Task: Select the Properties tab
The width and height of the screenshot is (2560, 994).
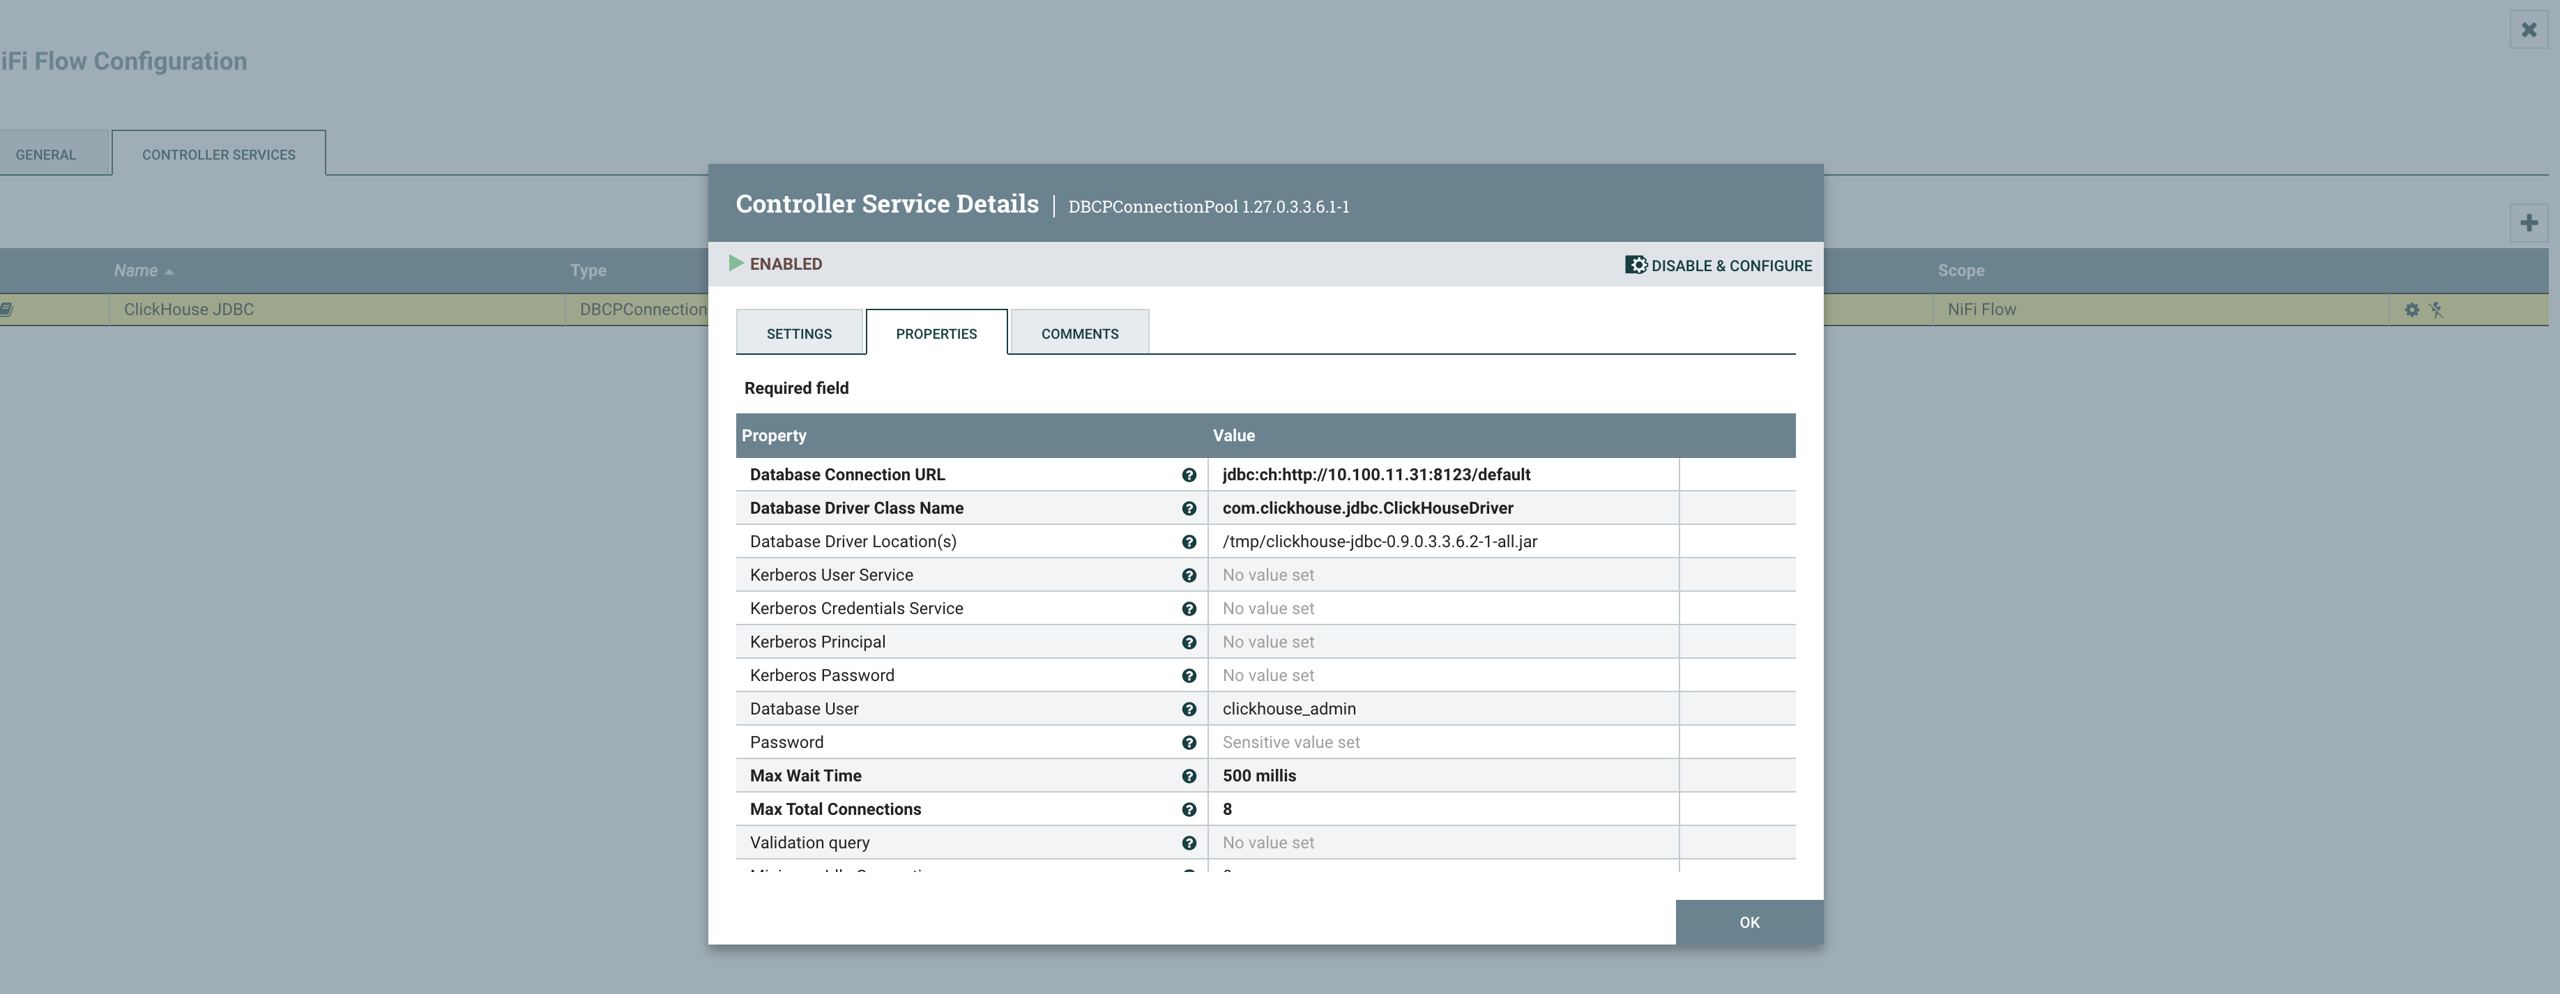Action: [937, 332]
